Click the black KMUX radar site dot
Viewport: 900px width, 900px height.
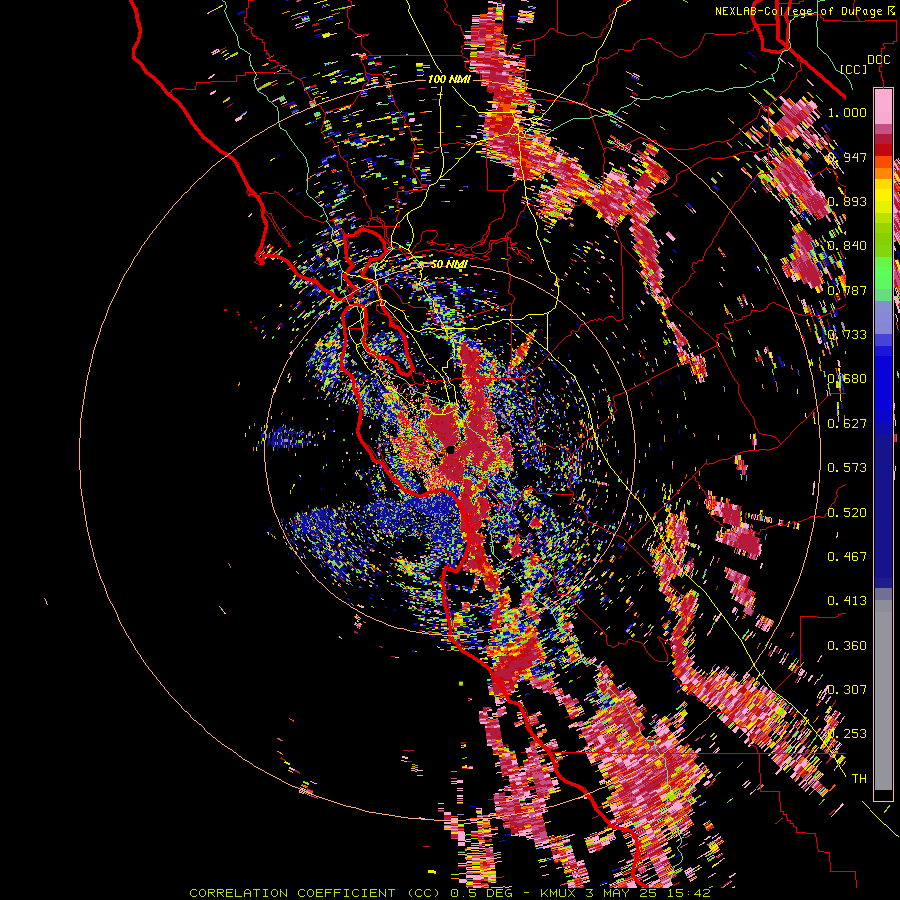[451, 449]
